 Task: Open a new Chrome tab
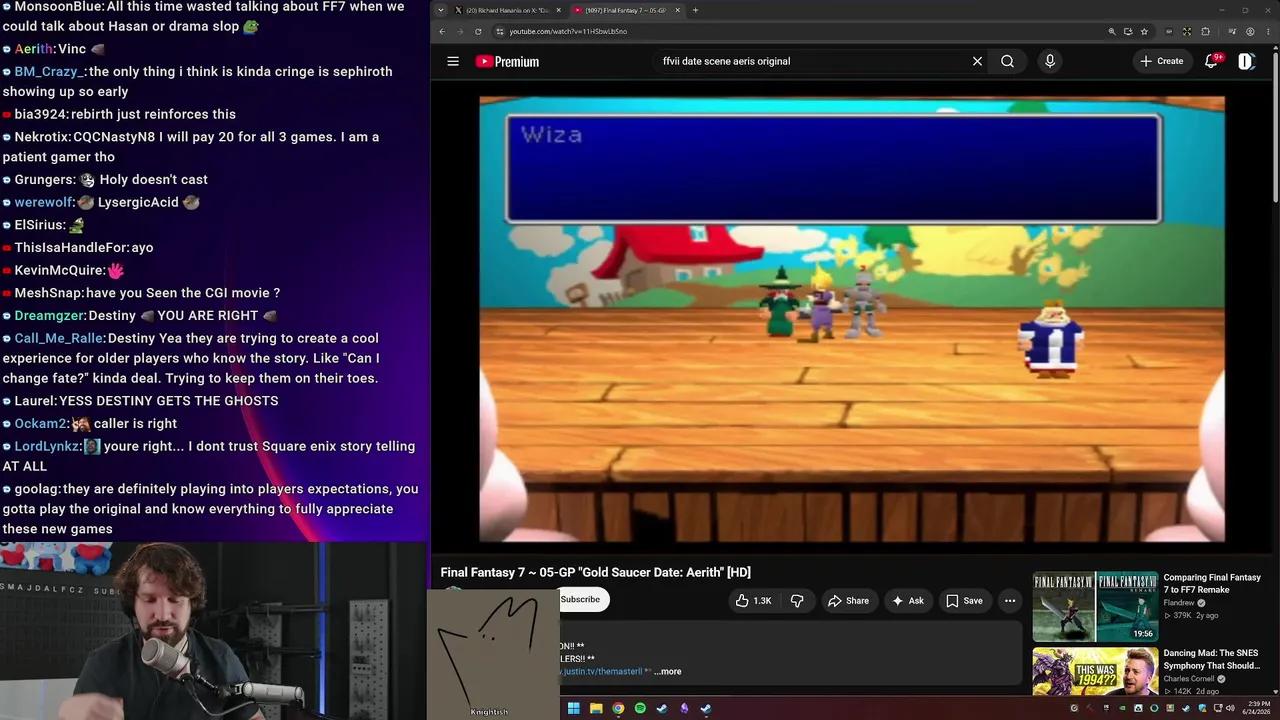[696, 10]
